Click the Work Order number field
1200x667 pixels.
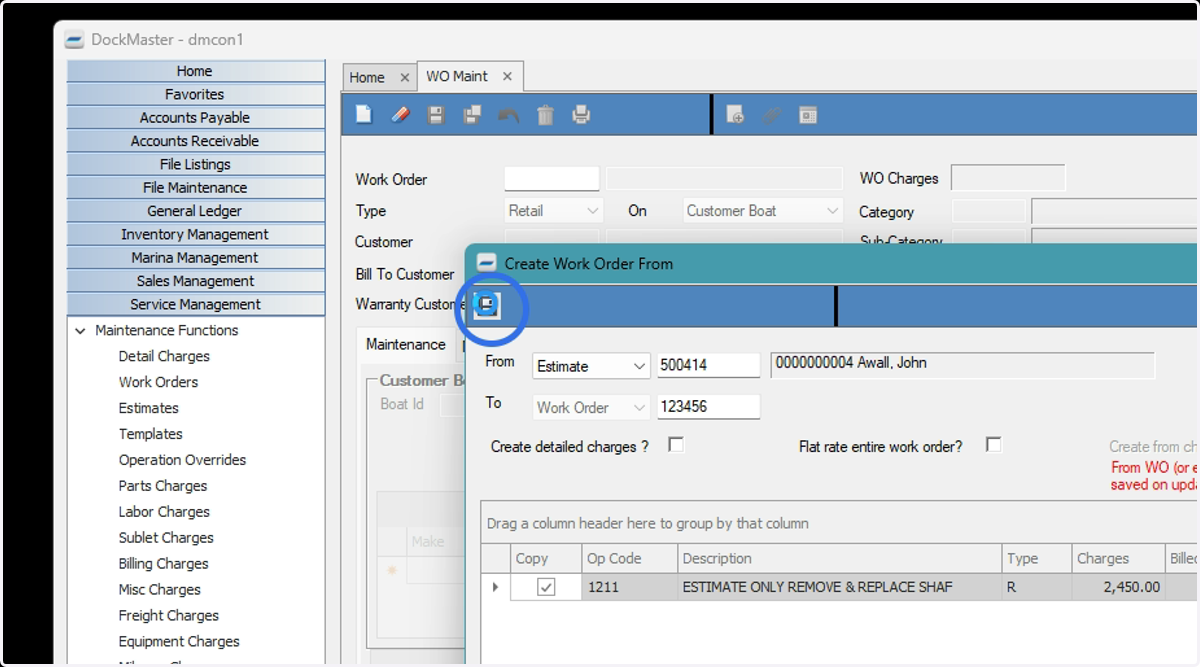(552, 179)
